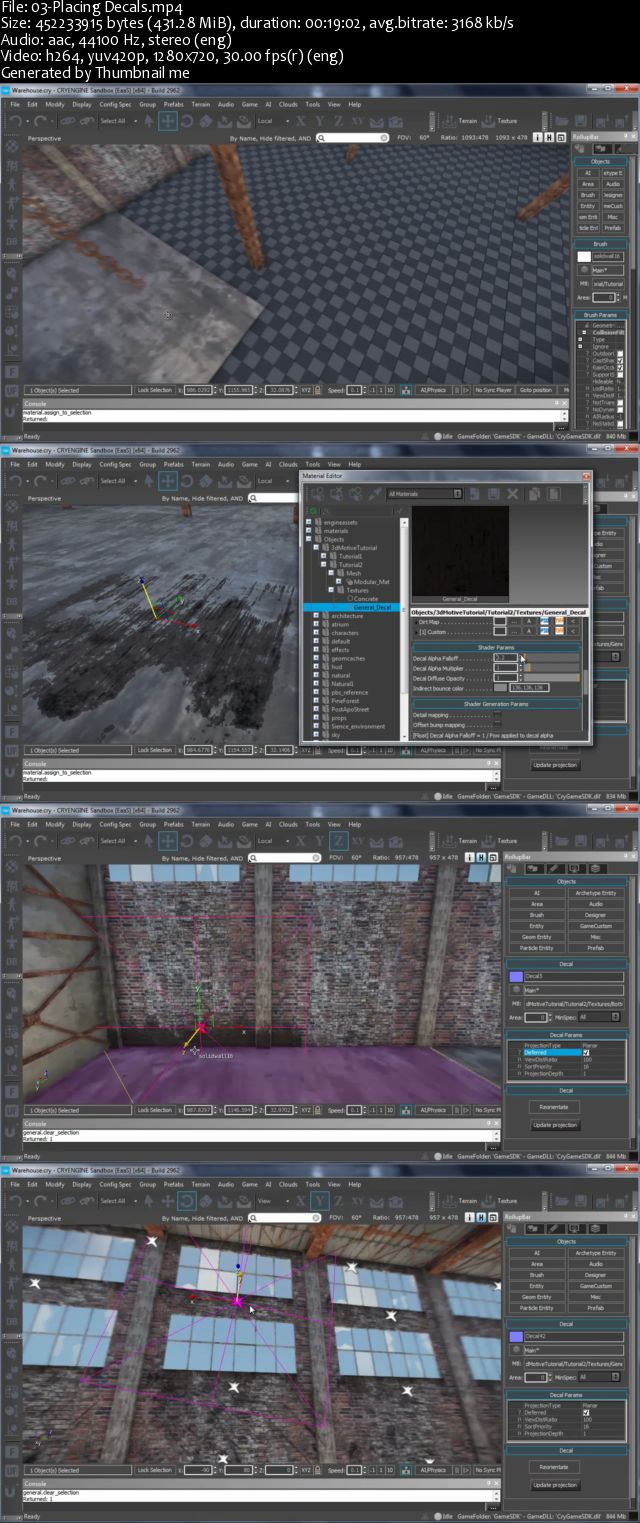Screen dimensions: 640x1523
Task: Click the Archetype Entity button in Decal5 frame
Action: [x=597, y=893]
